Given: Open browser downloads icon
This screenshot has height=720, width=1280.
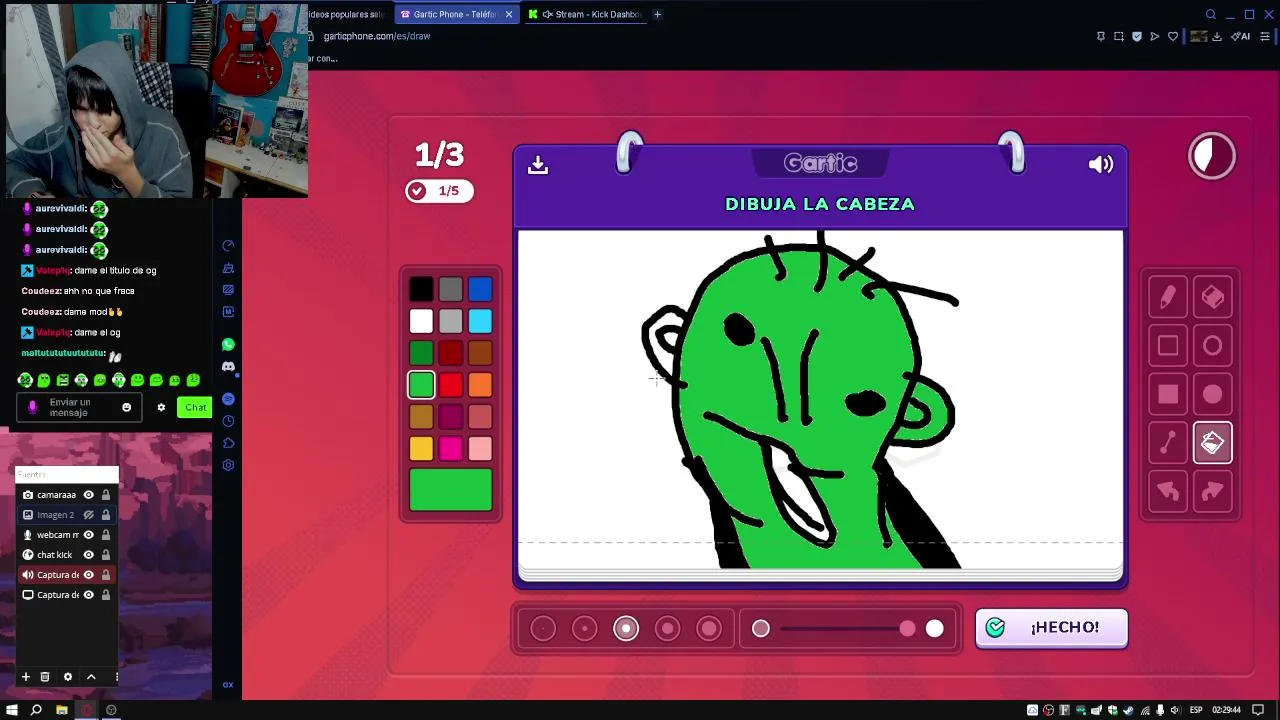Looking at the screenshot, I should tap(1217, 36).
